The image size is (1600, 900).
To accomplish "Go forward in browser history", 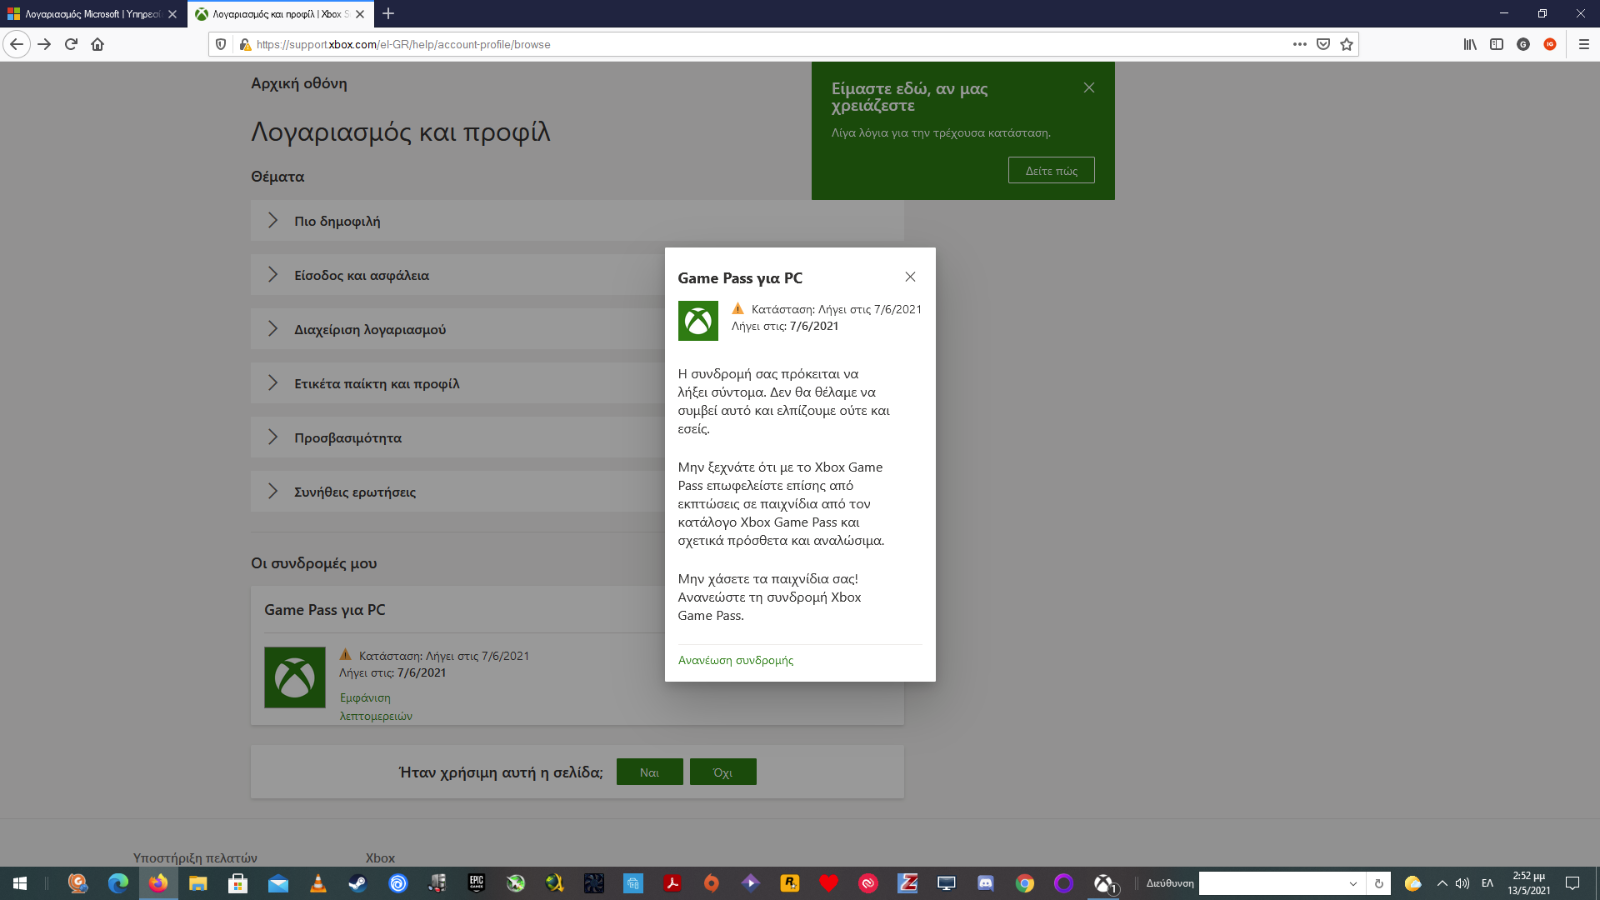I will 44,44.
